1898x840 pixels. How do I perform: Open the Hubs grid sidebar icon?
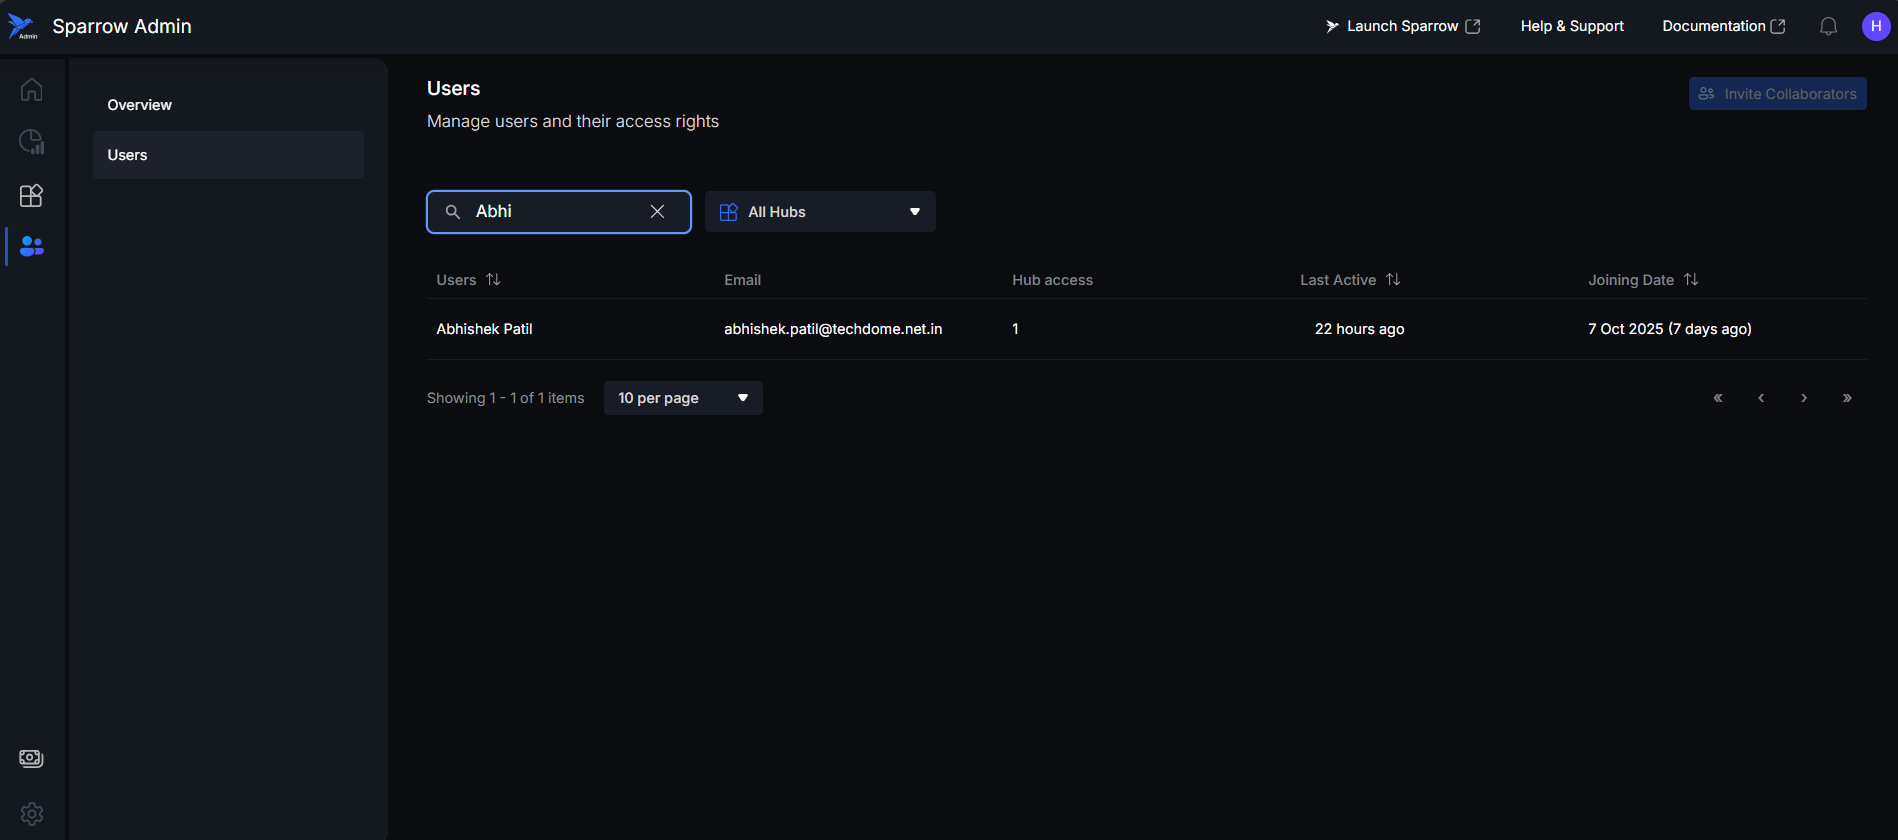point(31,195)
